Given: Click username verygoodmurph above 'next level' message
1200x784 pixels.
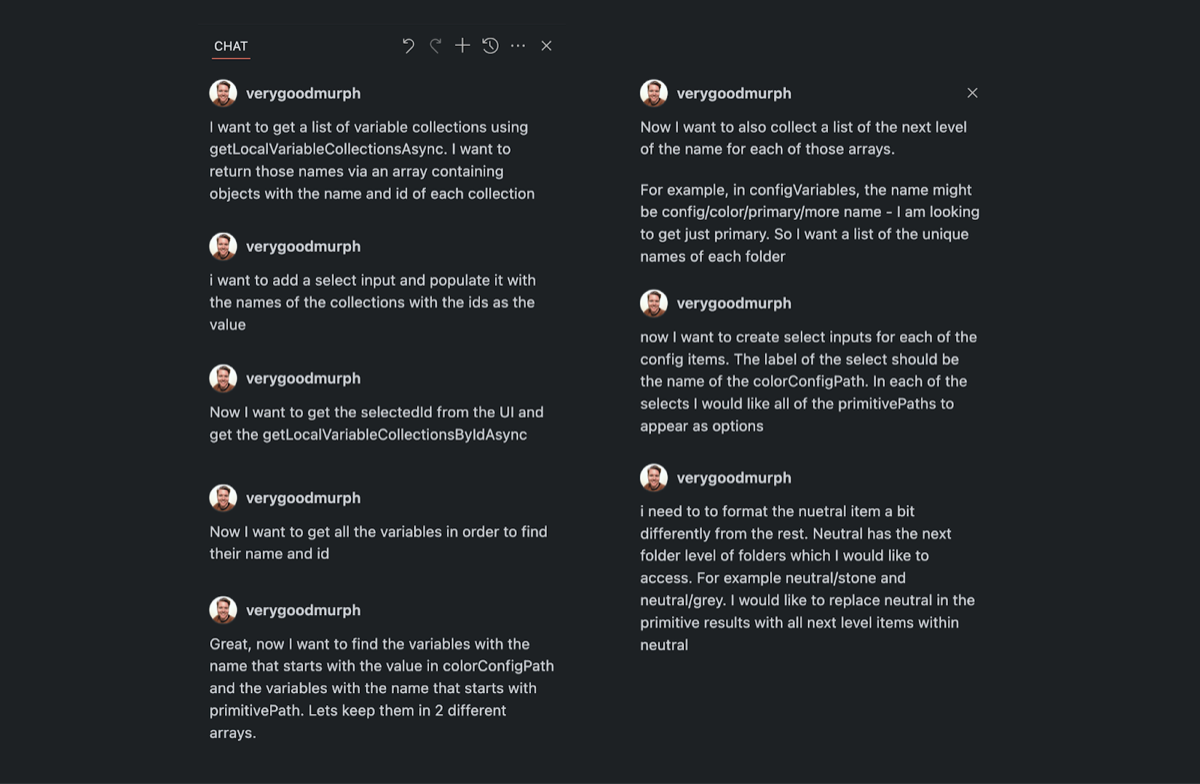Looking at the screenshot, I should pos(733,93).
